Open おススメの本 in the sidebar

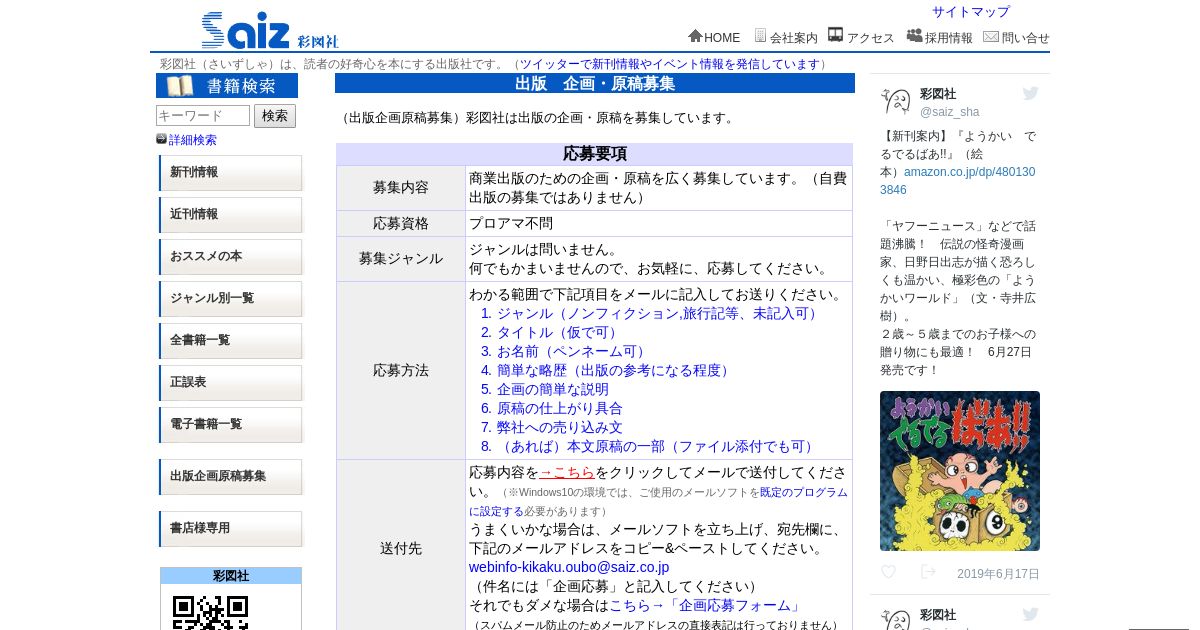pyautogui.click(x=230, y=257)
